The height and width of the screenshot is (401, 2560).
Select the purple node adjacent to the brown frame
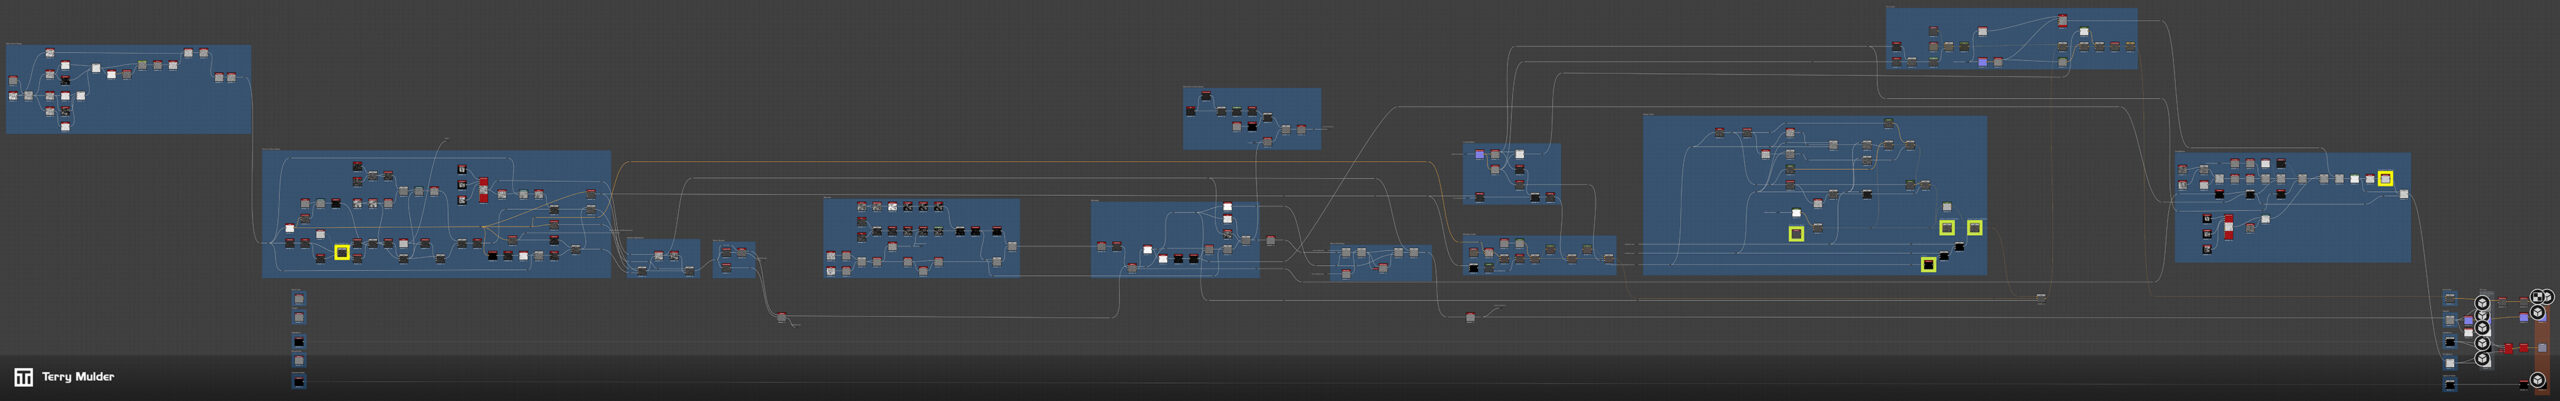[2523, 317]
